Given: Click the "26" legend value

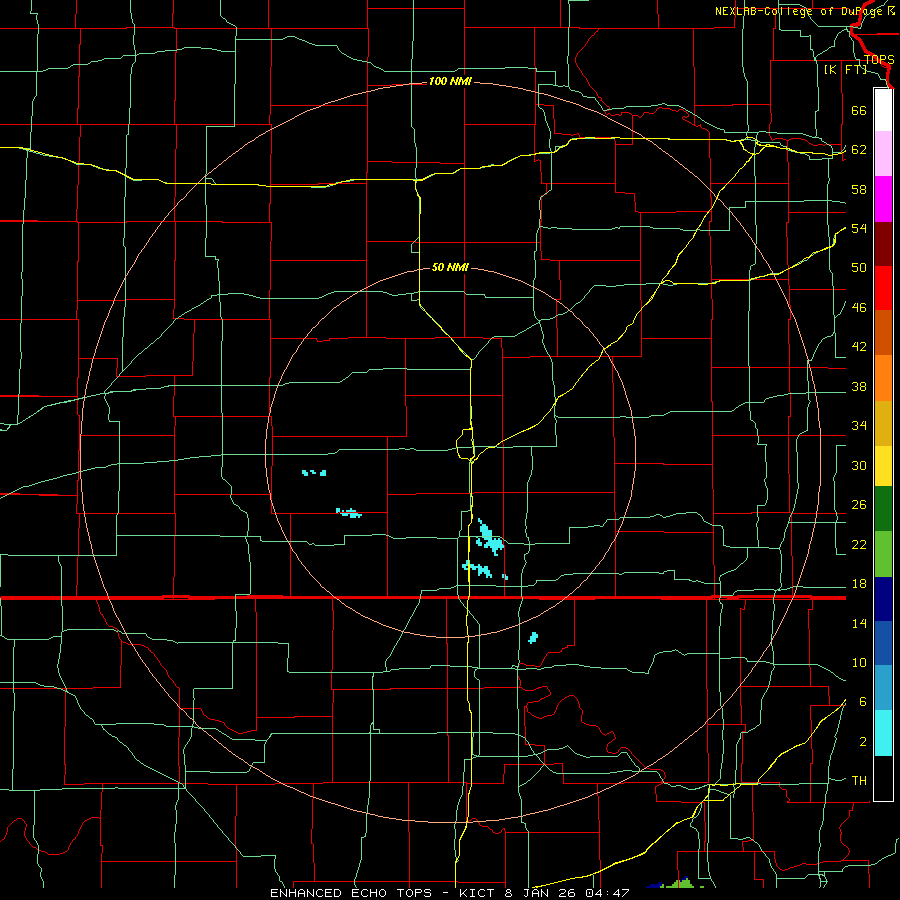Looking at the screenshot, I should 859,505.
